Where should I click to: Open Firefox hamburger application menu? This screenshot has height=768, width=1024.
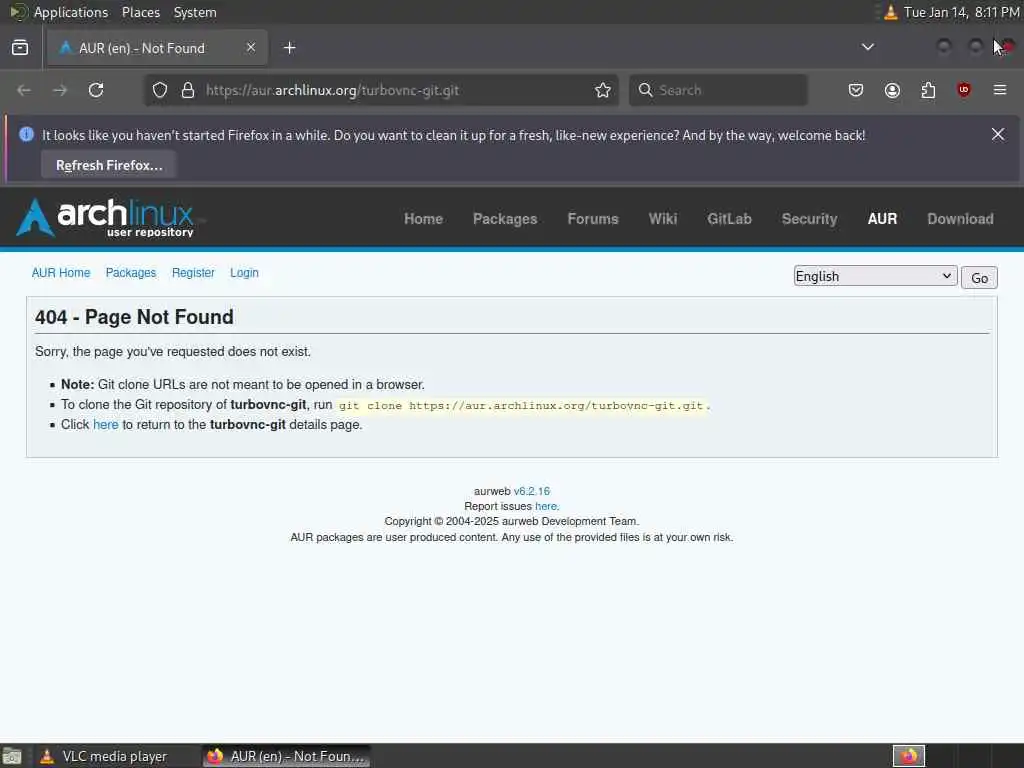click(1000, 90)
